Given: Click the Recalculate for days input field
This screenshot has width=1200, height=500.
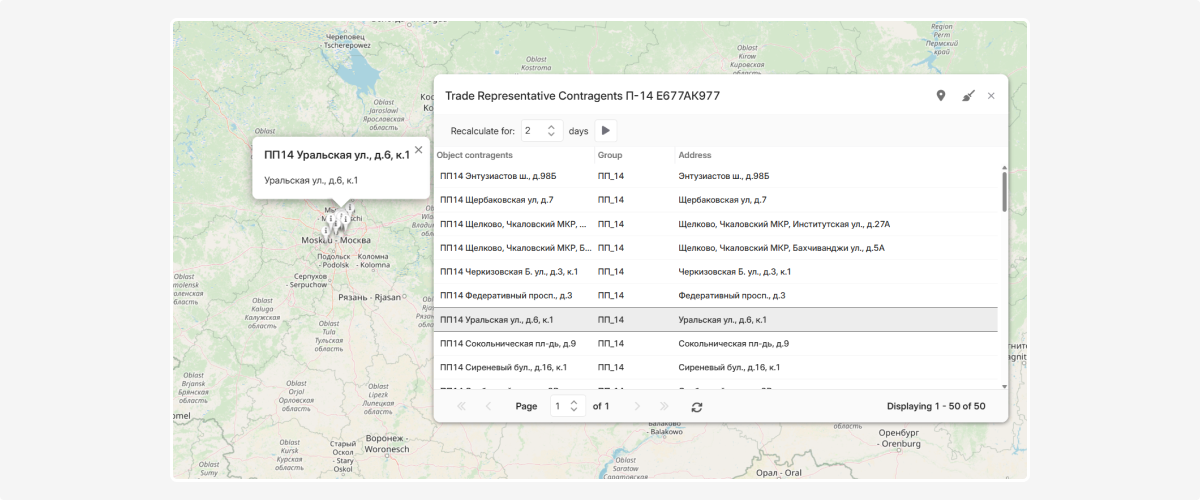Looking at the screenshot, I should 534,131.
